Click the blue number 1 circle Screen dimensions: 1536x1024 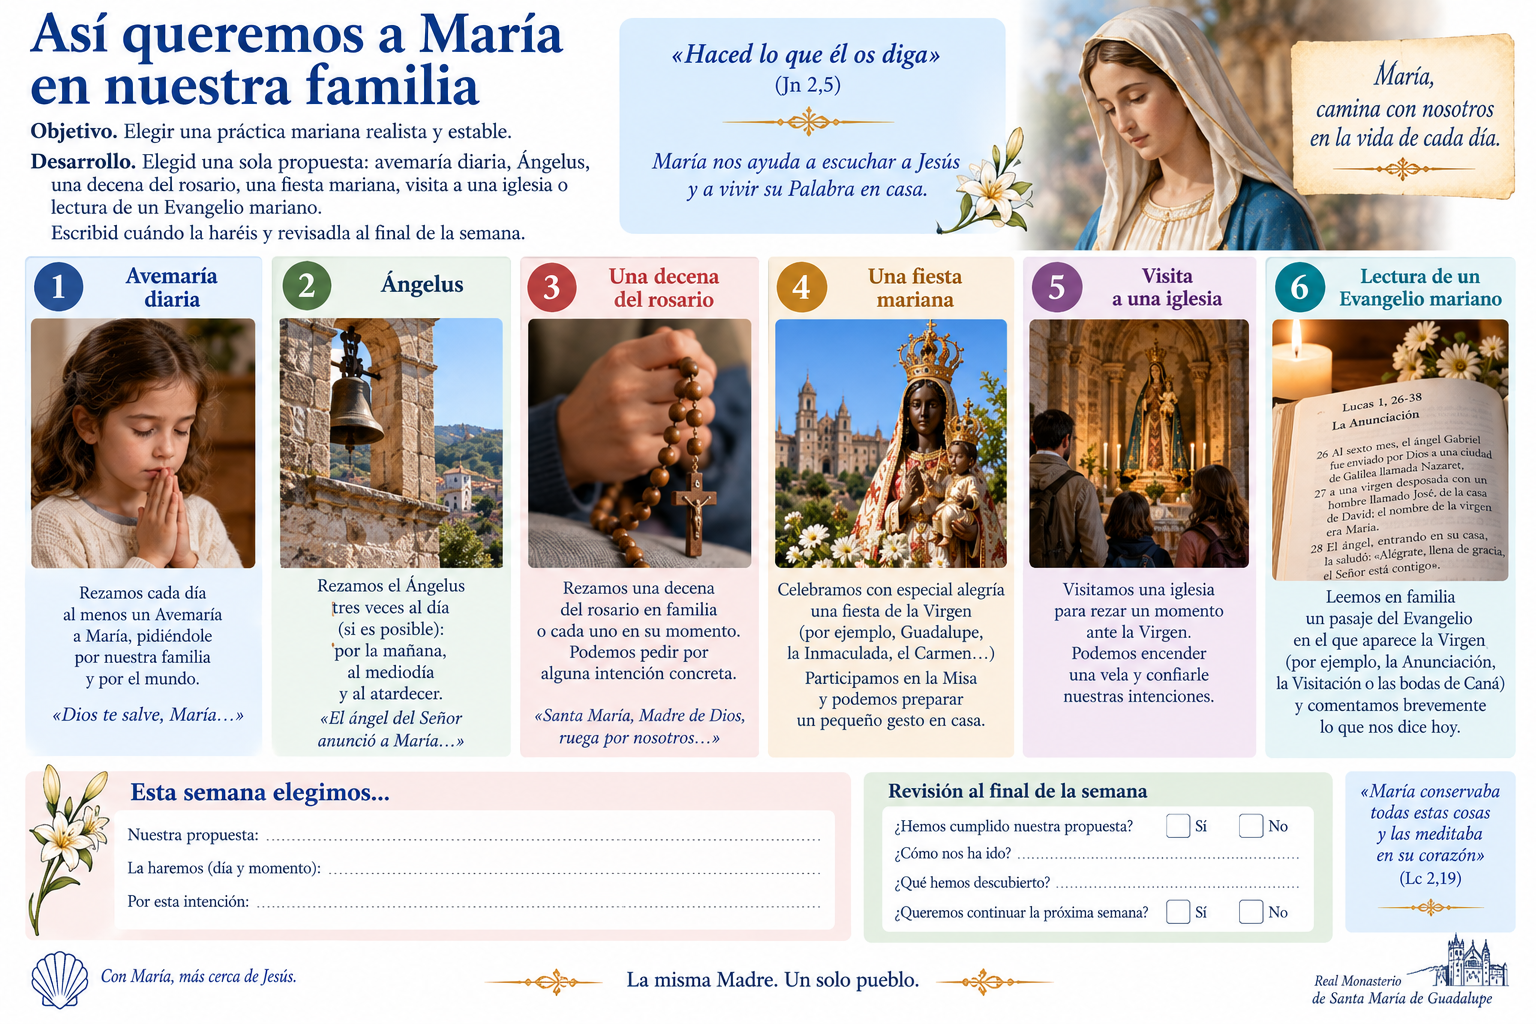[58, 286]
